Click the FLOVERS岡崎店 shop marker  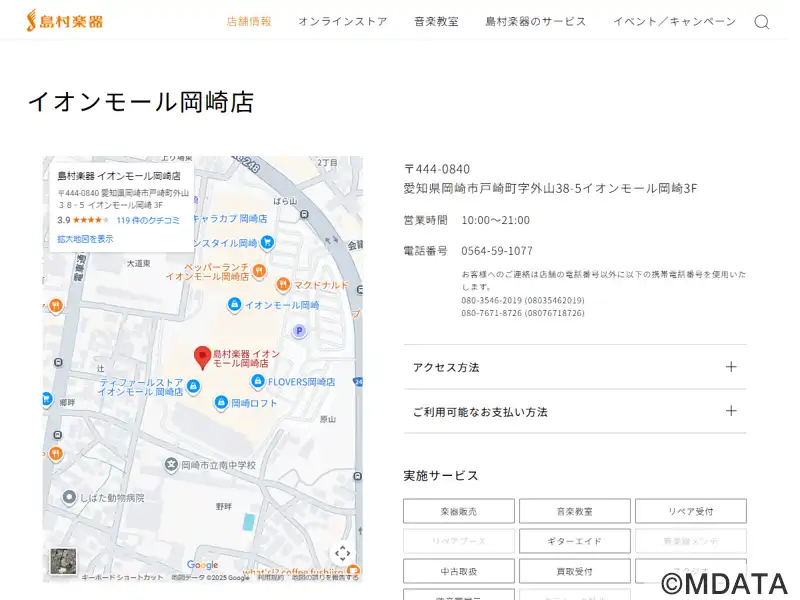(x=257, y=382)
